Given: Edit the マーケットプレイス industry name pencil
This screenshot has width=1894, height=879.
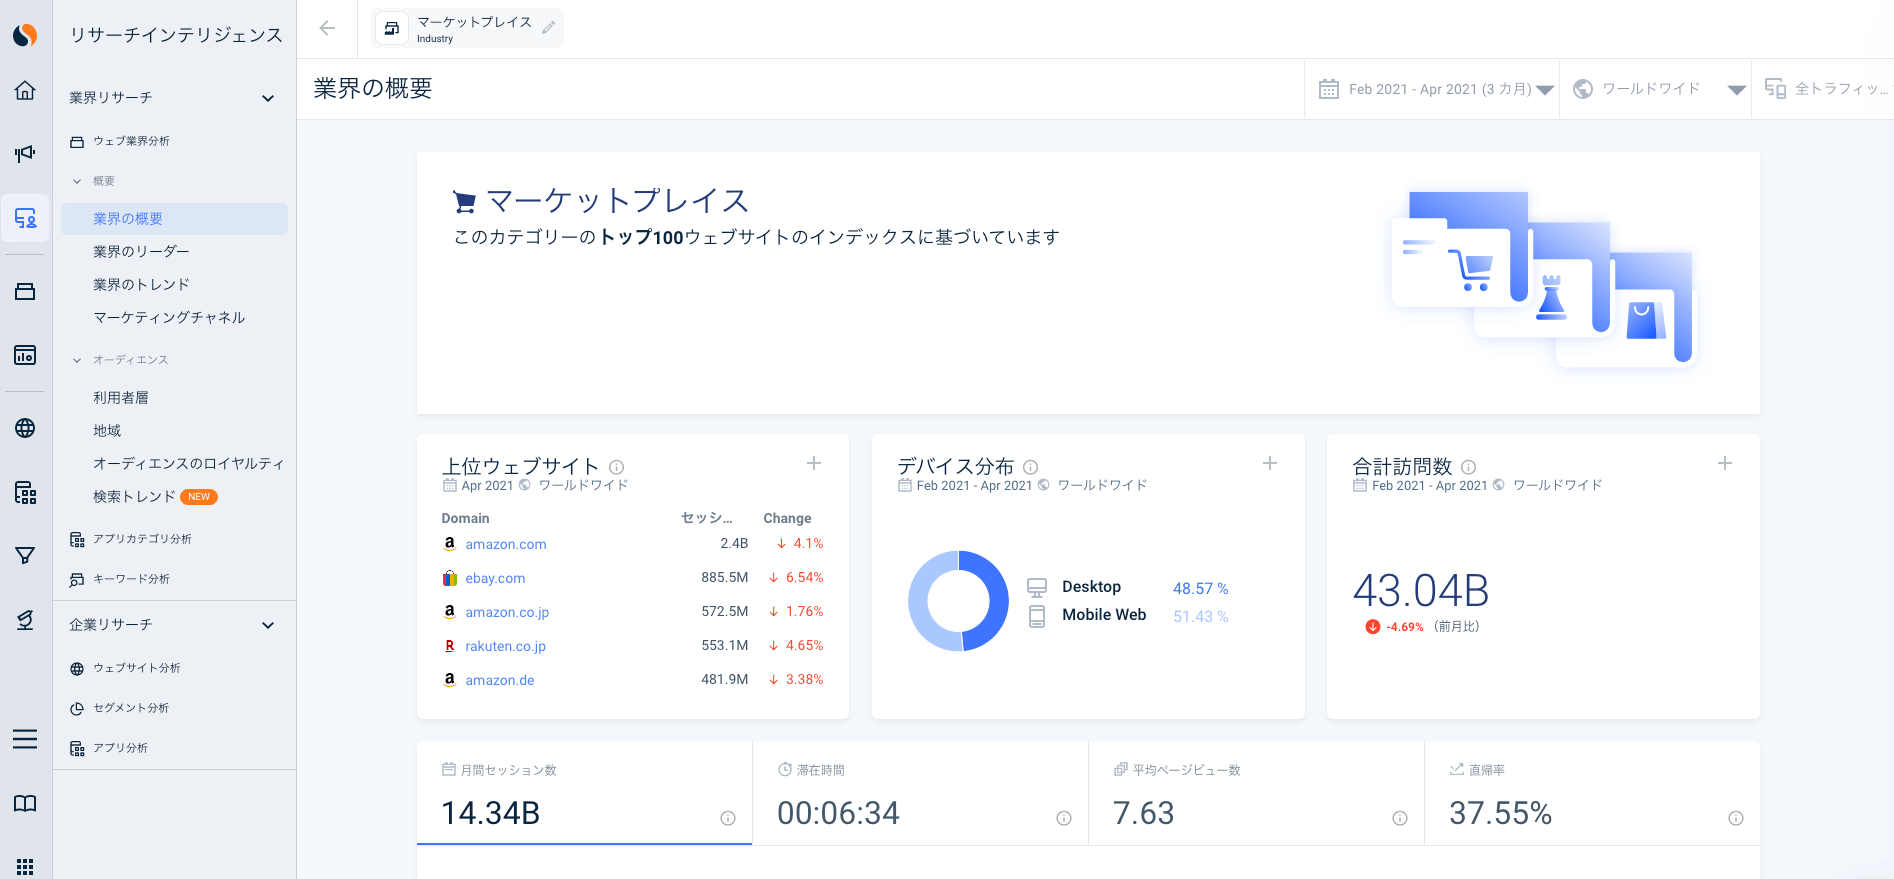Looking at the screenshot, I should pos(548,28).
